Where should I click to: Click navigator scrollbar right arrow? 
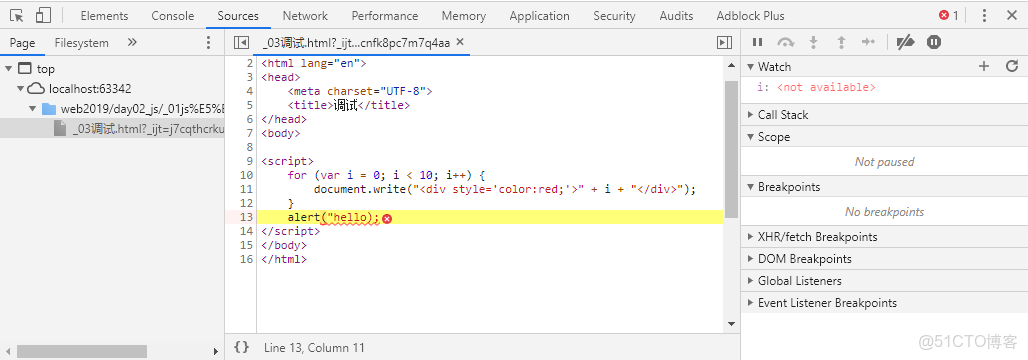216,351
